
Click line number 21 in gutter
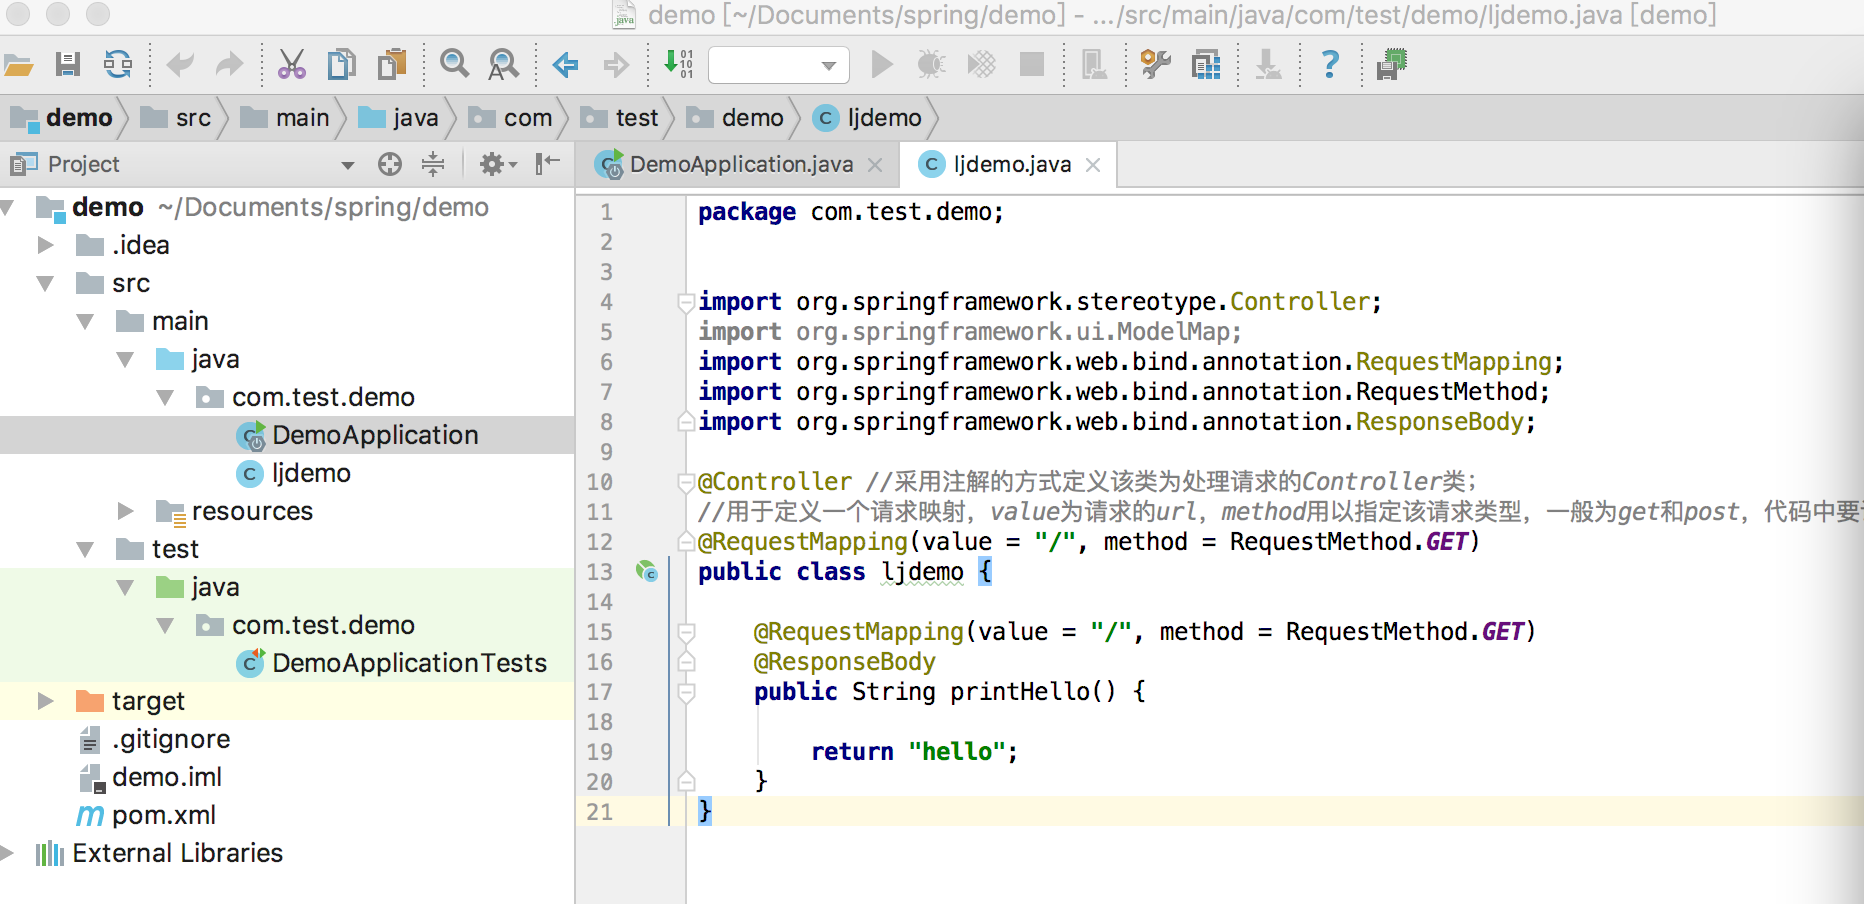click(600, 812)
